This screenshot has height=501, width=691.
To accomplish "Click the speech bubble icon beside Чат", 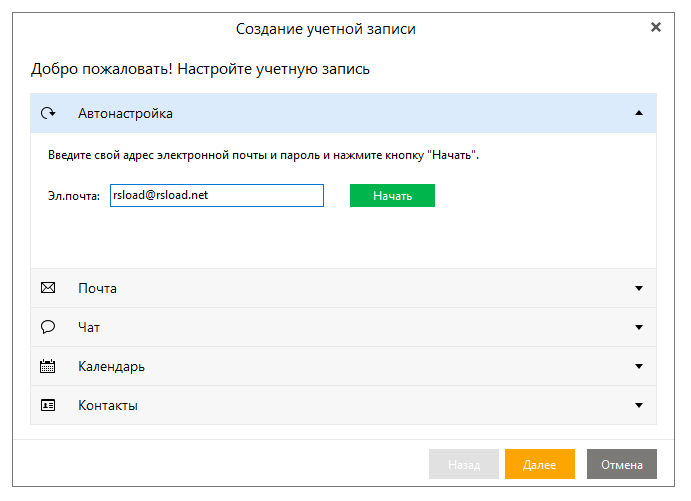I will (x=47, y=327).
